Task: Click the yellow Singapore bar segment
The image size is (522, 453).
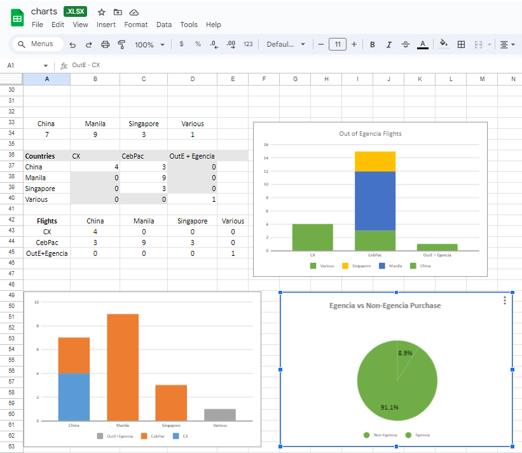Action: 375,161
